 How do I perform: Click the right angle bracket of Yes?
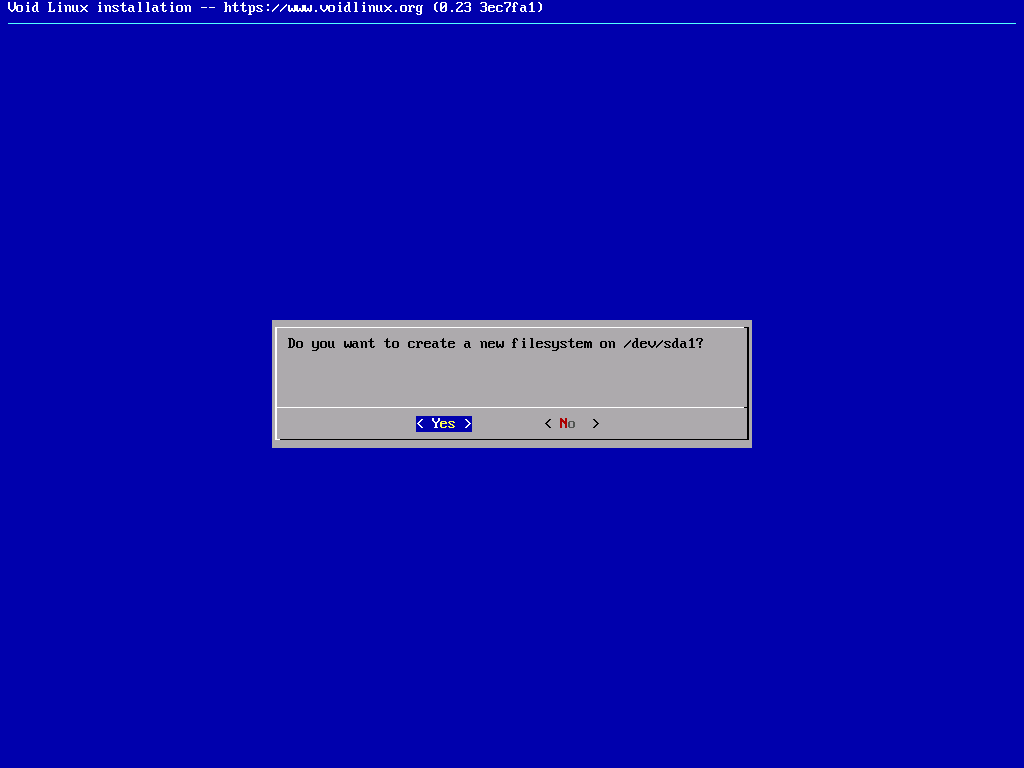click(467, 424)
